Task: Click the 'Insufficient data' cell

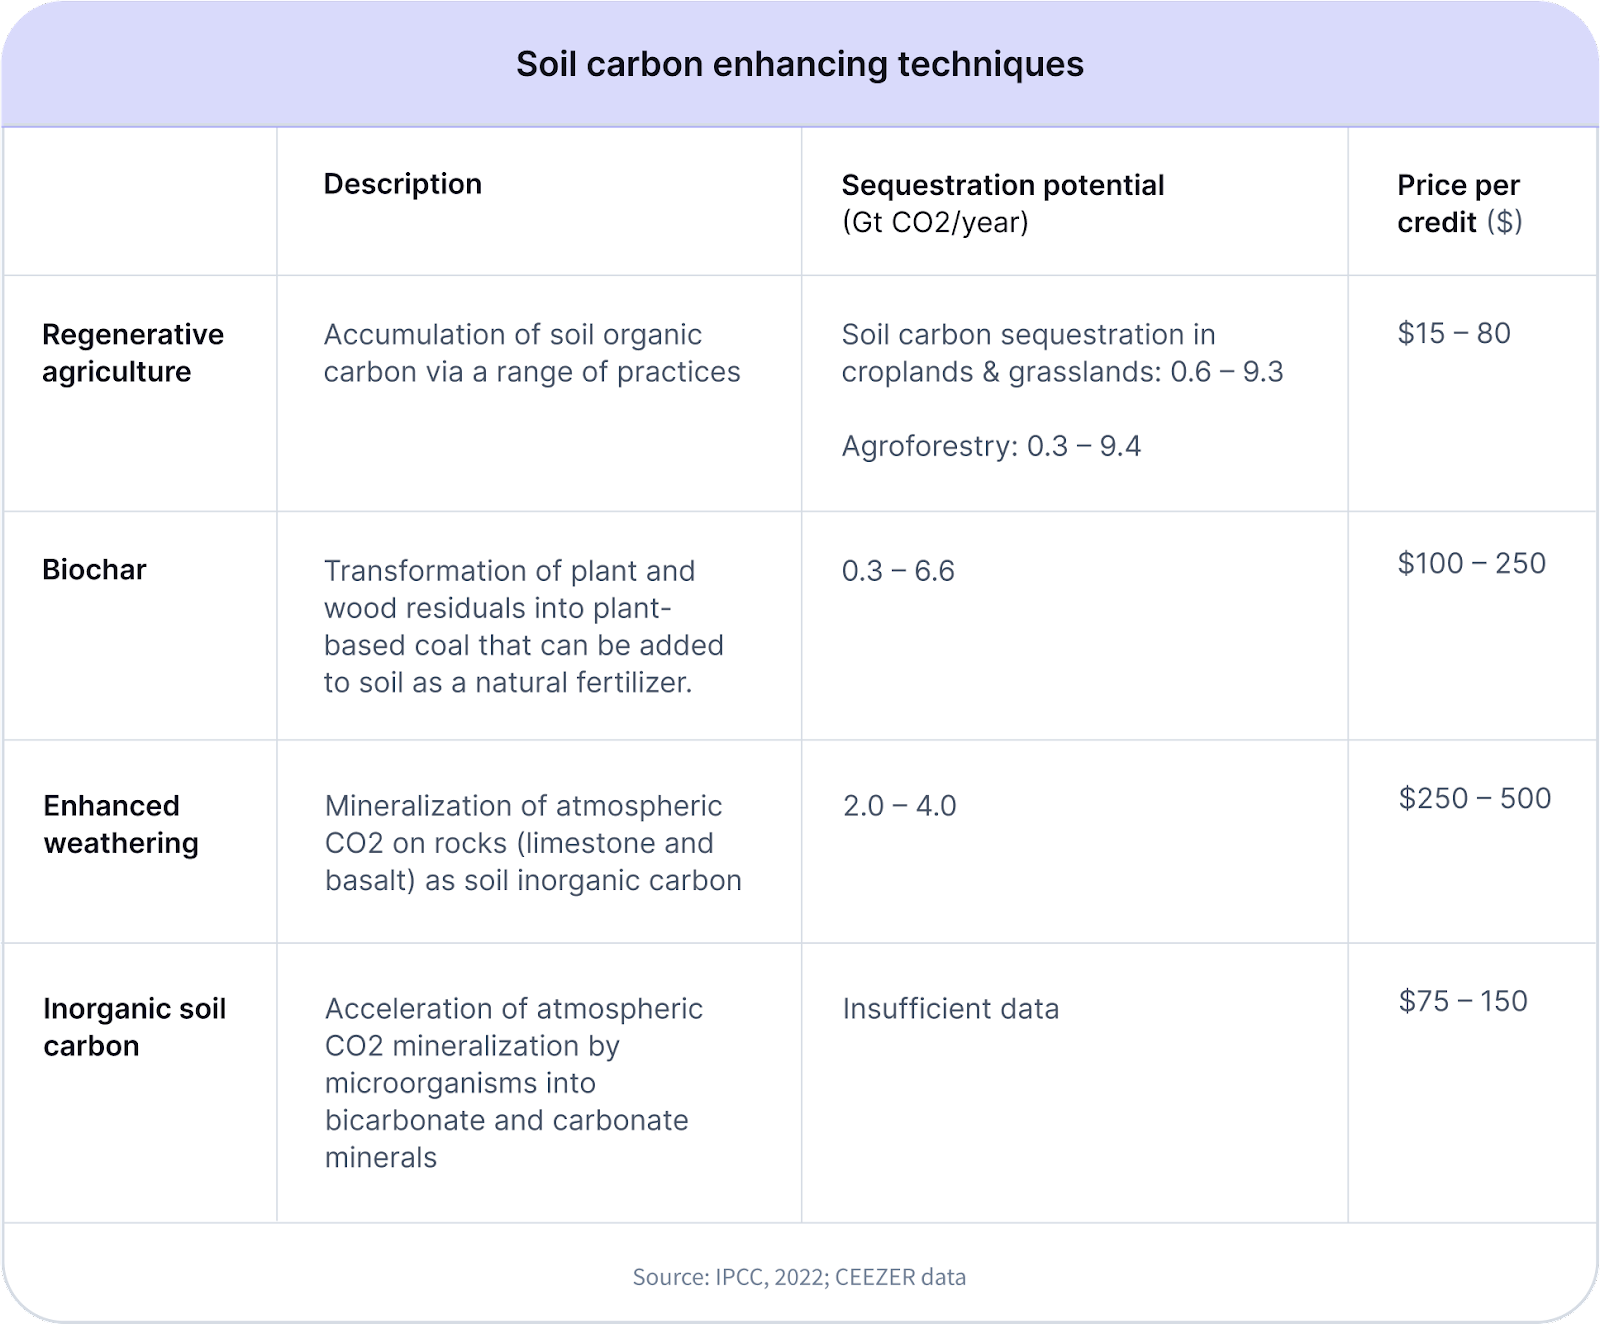Action: point(950,1009)
